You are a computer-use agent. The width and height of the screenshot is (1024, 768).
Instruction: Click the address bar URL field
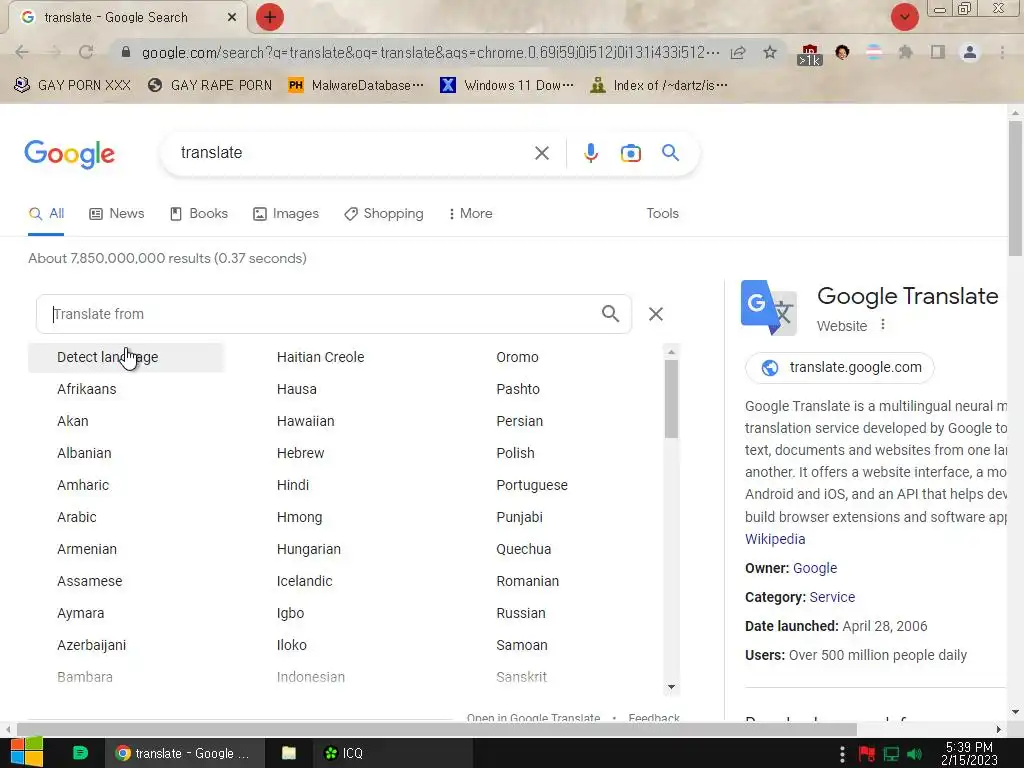430,52
